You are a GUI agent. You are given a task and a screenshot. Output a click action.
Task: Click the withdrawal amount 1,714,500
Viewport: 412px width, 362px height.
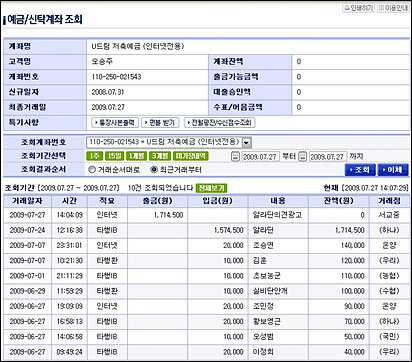click(x=168, y=215)
